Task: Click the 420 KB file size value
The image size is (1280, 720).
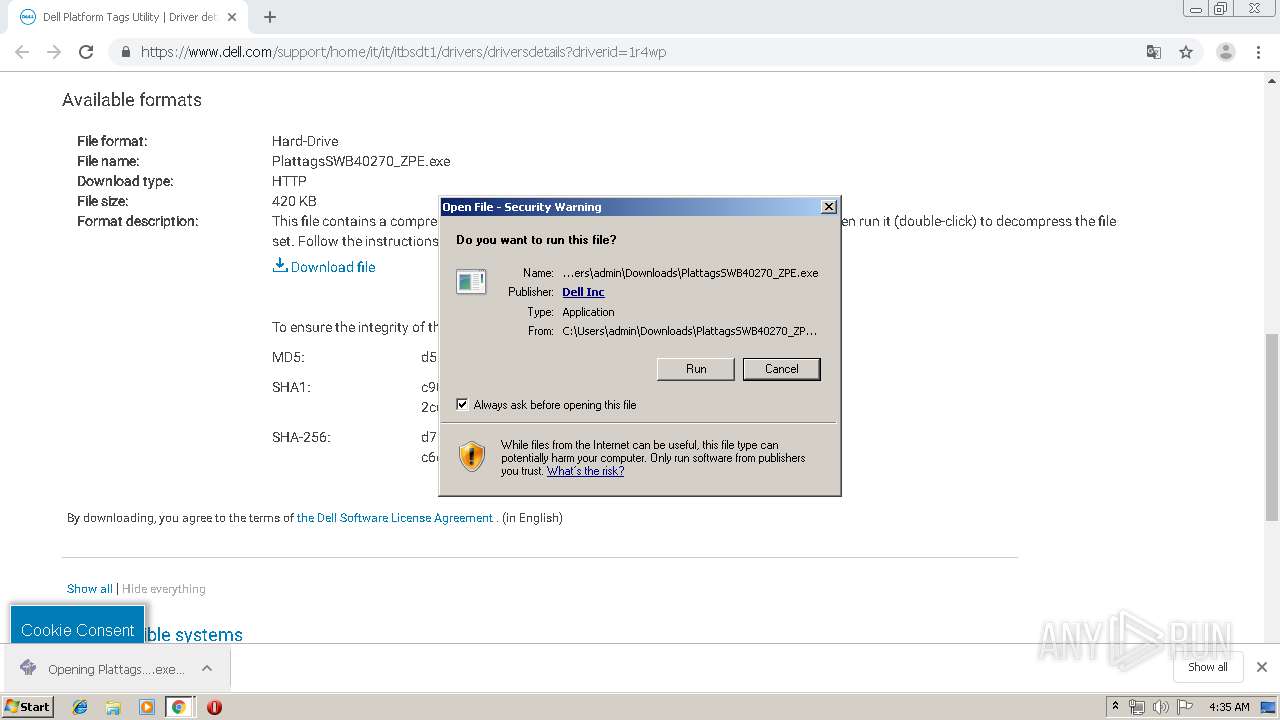Action: click(x=294, y=201)
